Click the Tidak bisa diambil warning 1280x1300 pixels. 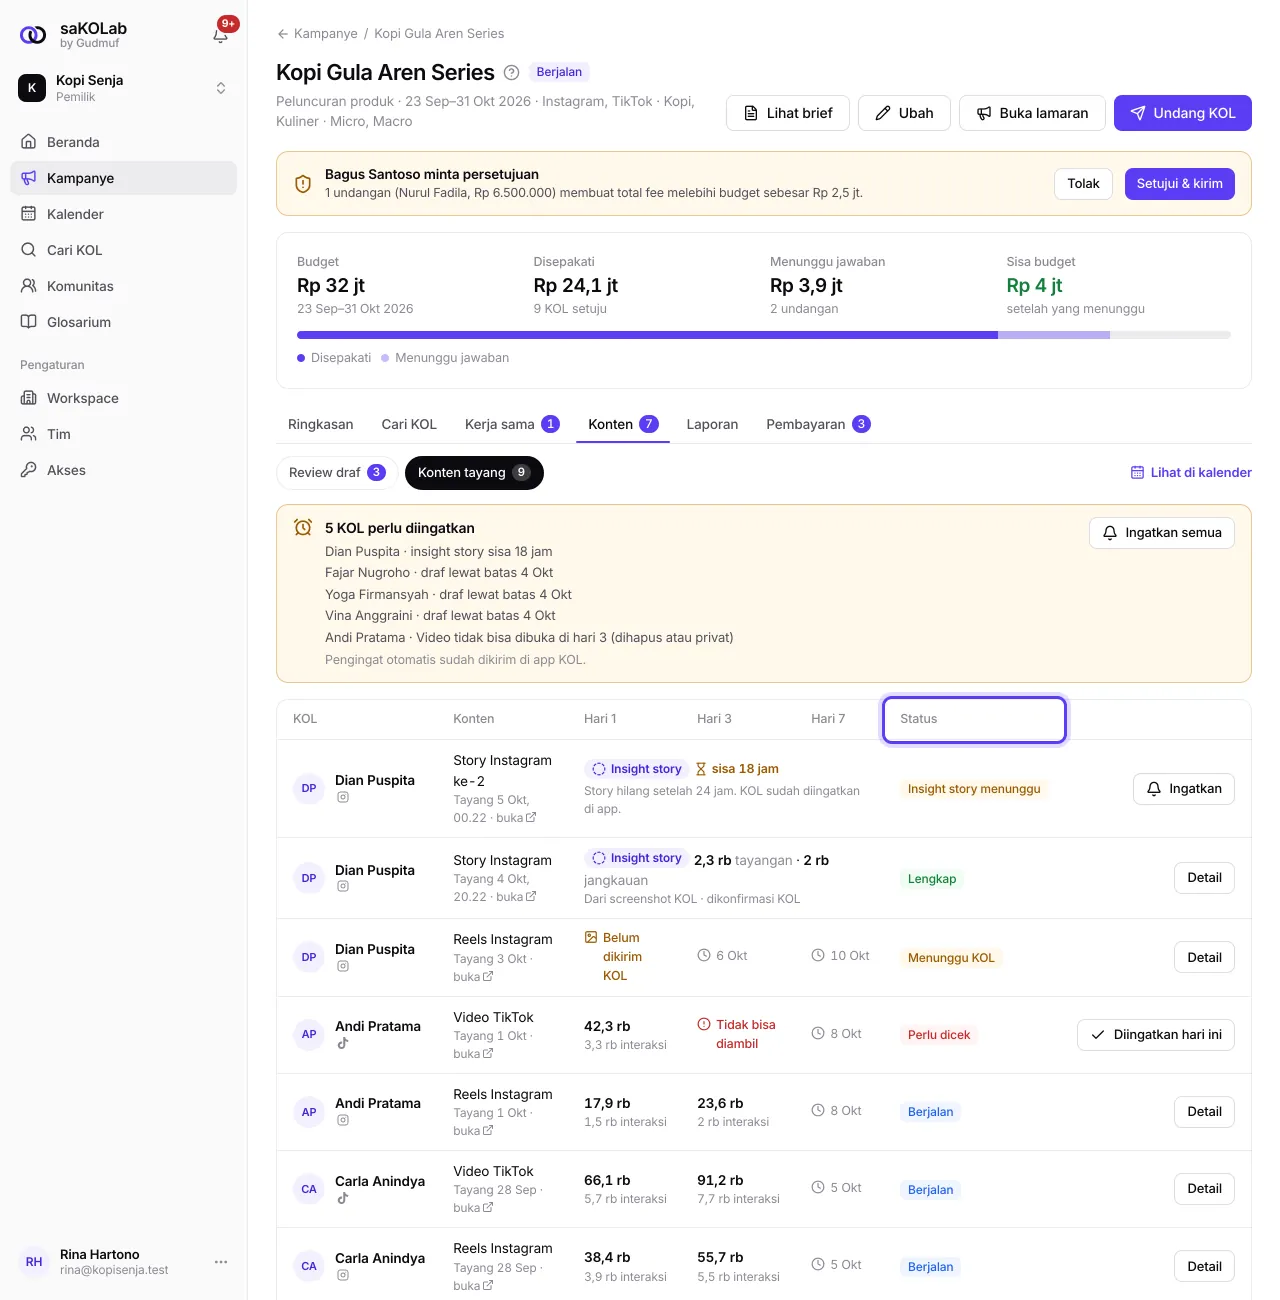737,1034
